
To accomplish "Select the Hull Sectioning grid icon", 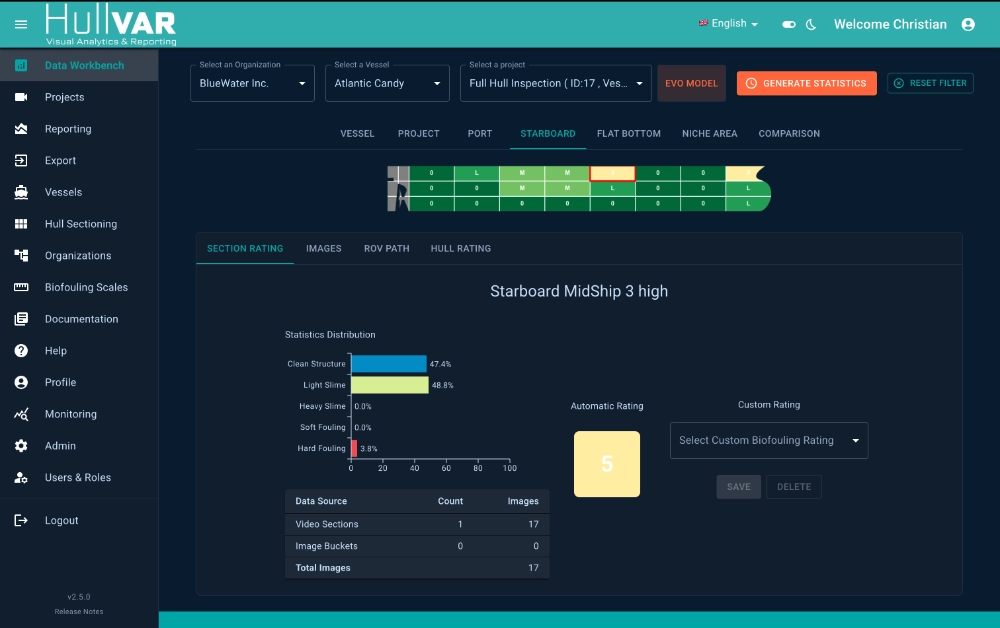I will click(21, 224).
